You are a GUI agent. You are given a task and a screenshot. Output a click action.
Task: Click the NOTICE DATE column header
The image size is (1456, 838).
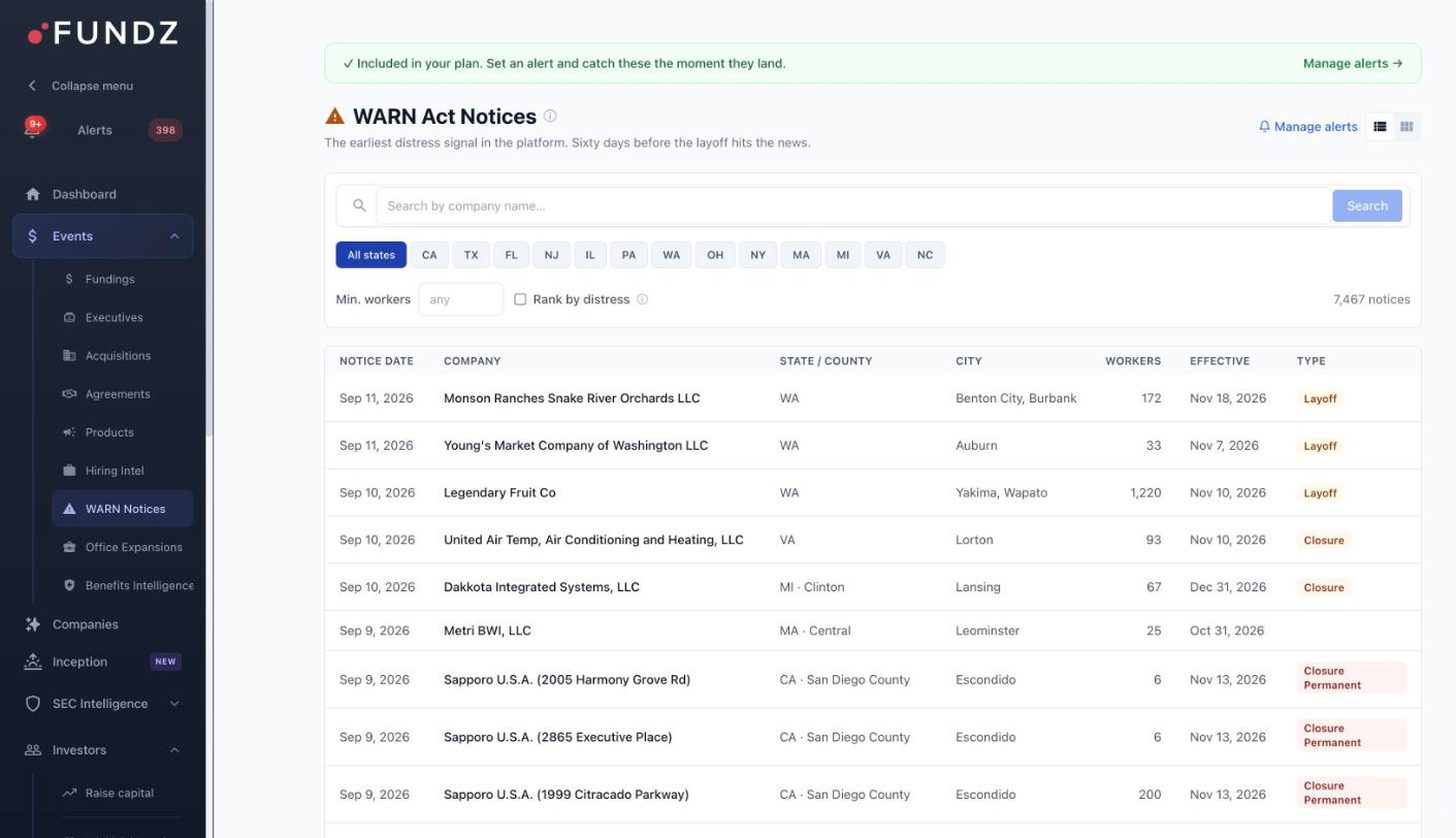pos(376,361)
